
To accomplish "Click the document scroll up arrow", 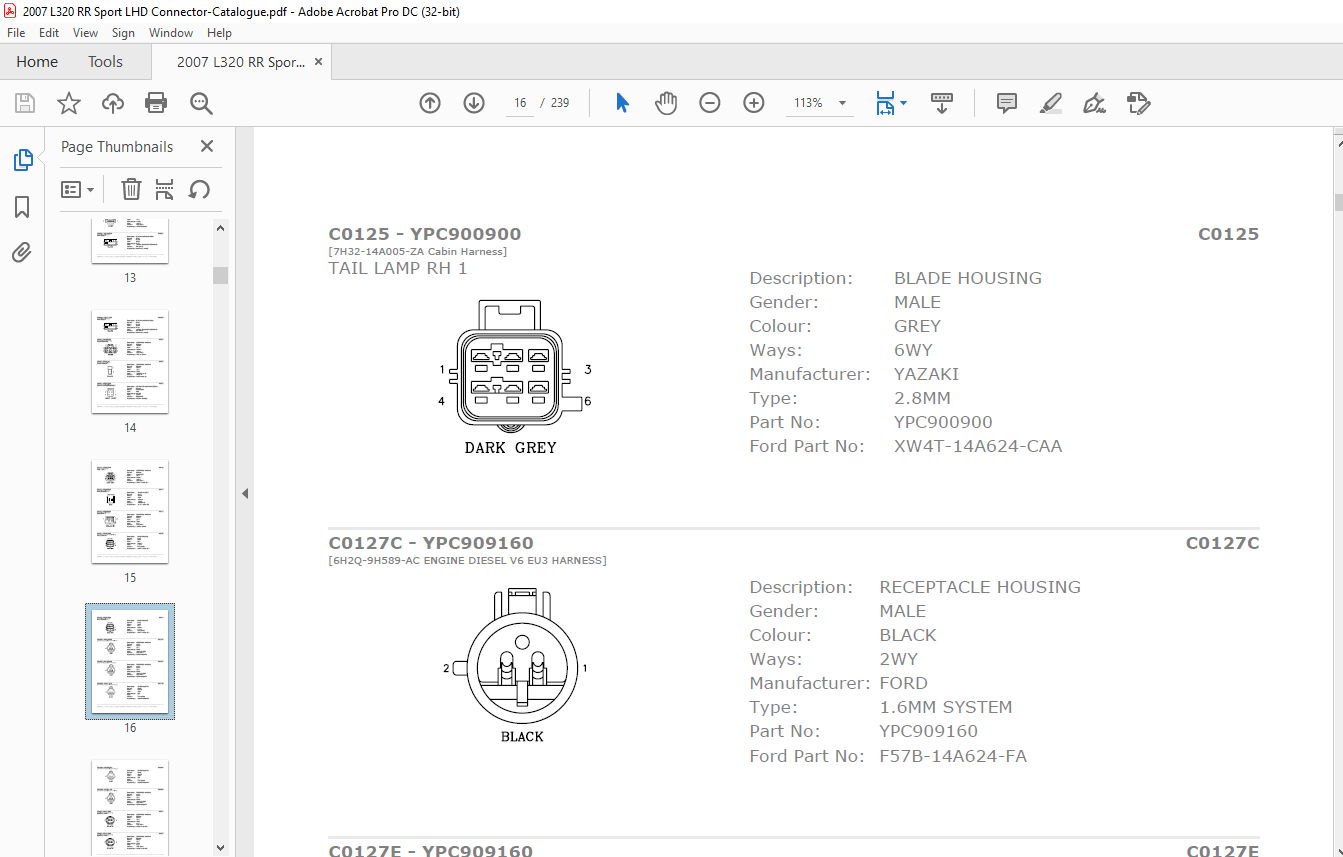I will [x=1338, y=146].
